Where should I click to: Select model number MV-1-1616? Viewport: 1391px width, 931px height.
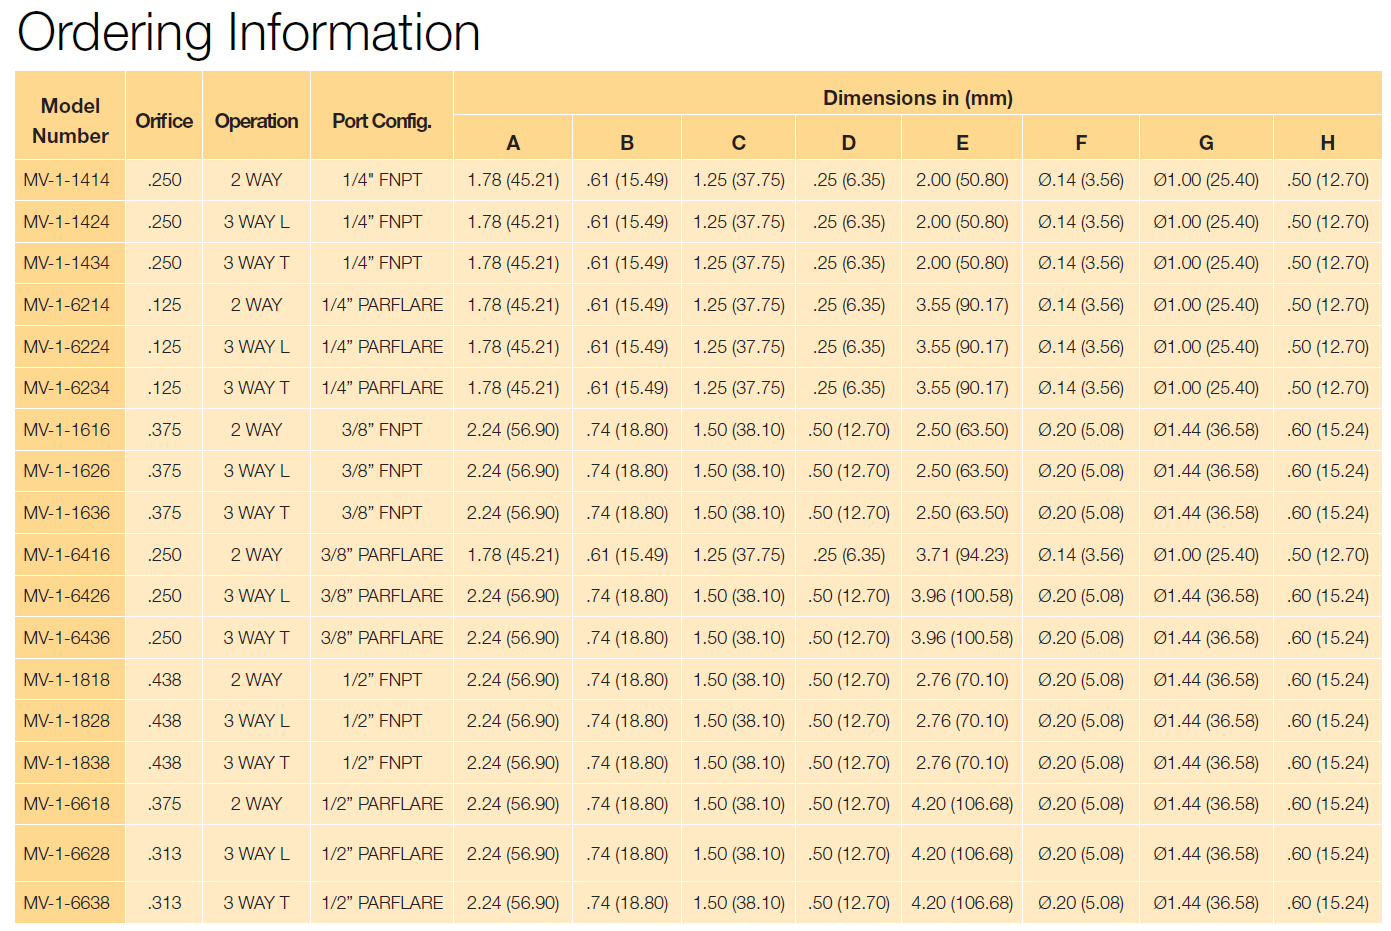coord(67,430)
